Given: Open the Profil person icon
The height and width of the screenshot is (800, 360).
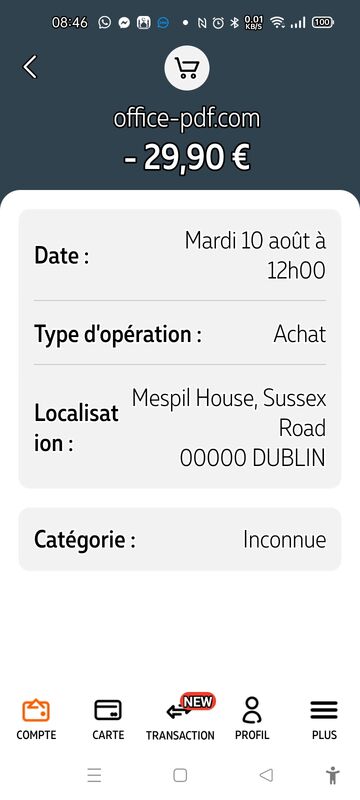Looking at the screenshot, I should click(252, 710).
